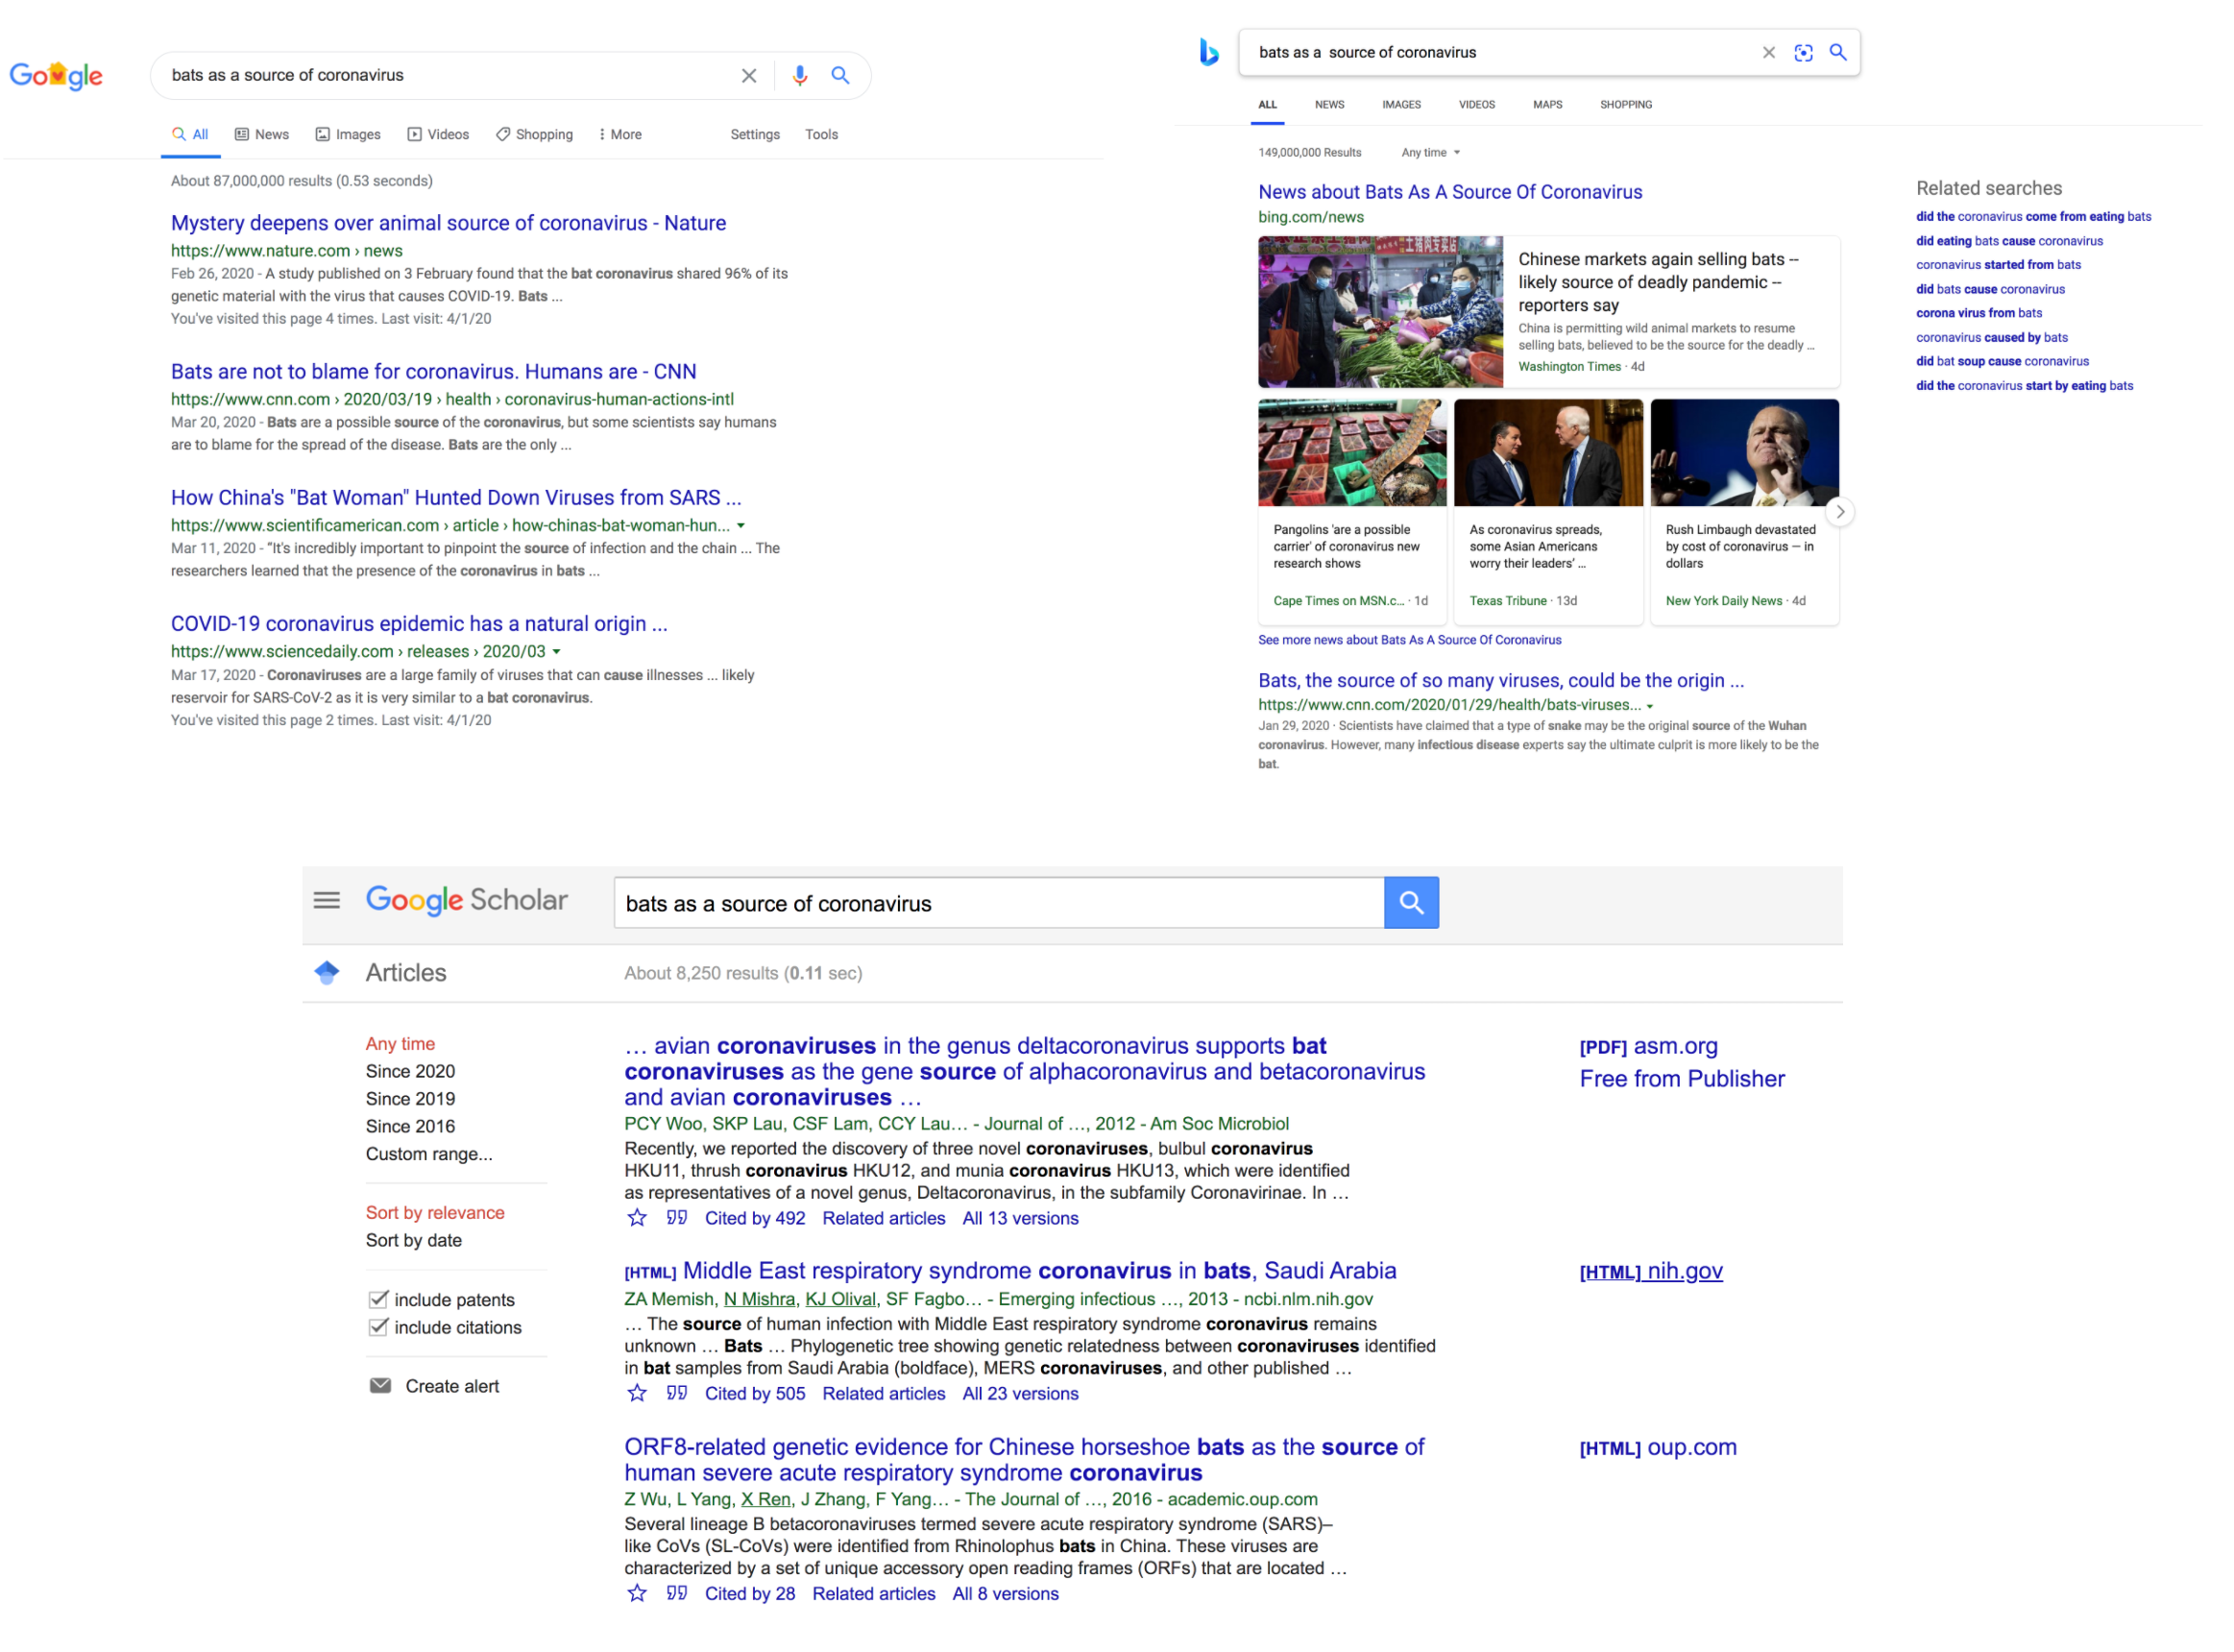Select Sort by date in Scholar
The image size is (2234, 1652).
[414, 1241]
